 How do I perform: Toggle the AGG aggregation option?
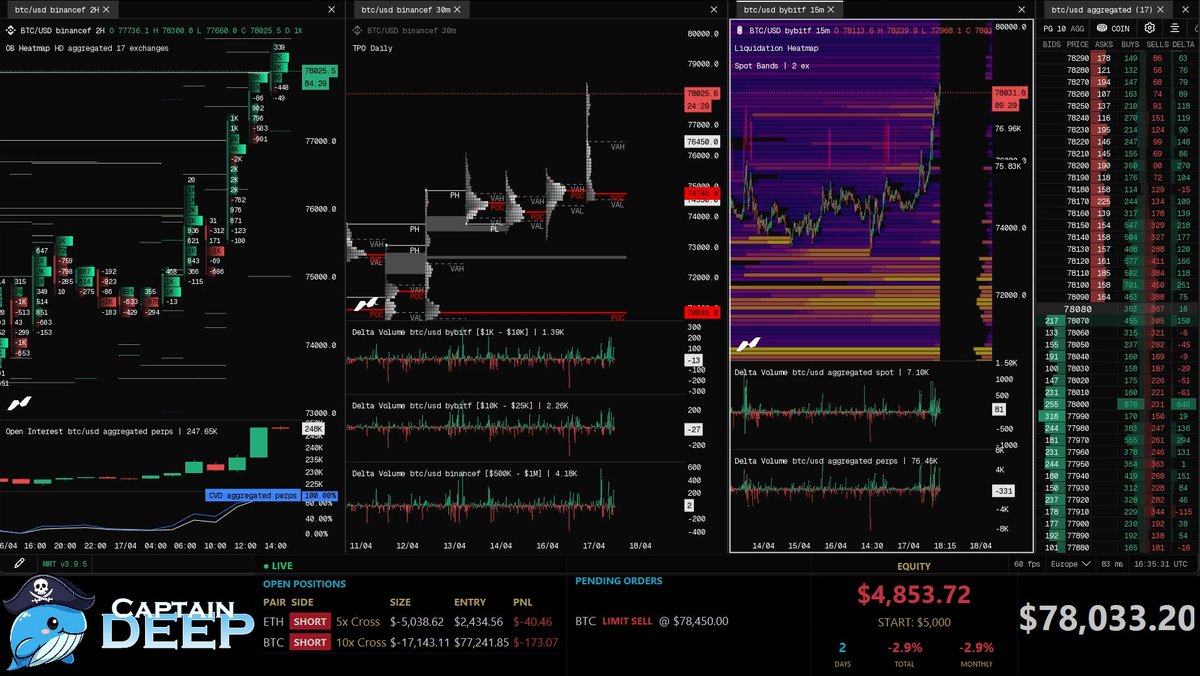[1078, 28]
